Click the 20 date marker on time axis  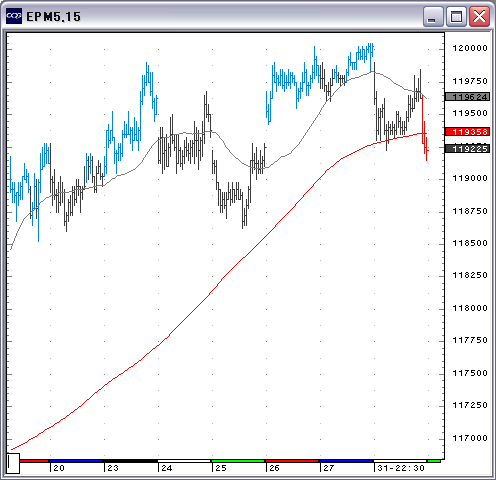tap(59, 468)
